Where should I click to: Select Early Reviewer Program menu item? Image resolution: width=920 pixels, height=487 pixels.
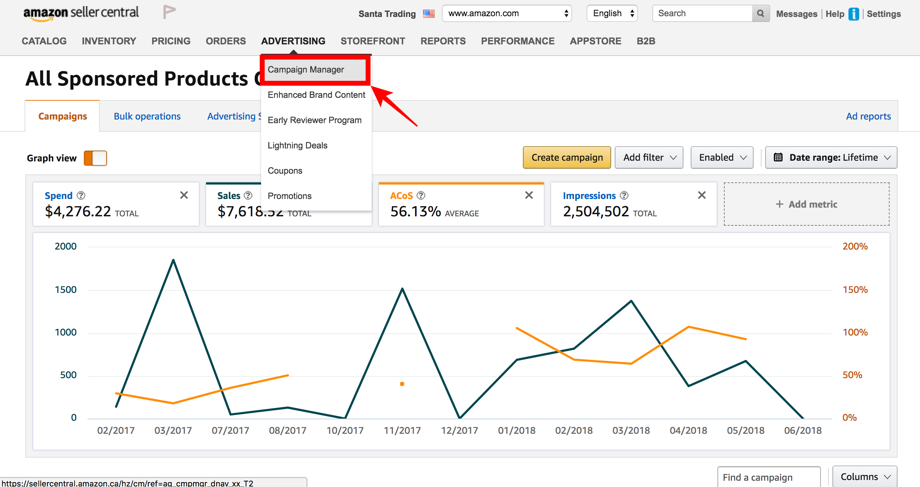click(x=316, y=120)
